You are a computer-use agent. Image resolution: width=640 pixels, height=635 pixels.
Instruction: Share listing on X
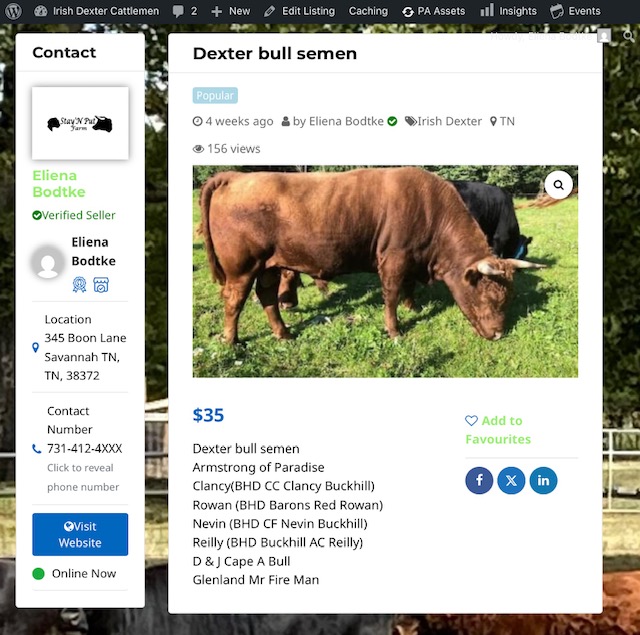pos(511,480)
